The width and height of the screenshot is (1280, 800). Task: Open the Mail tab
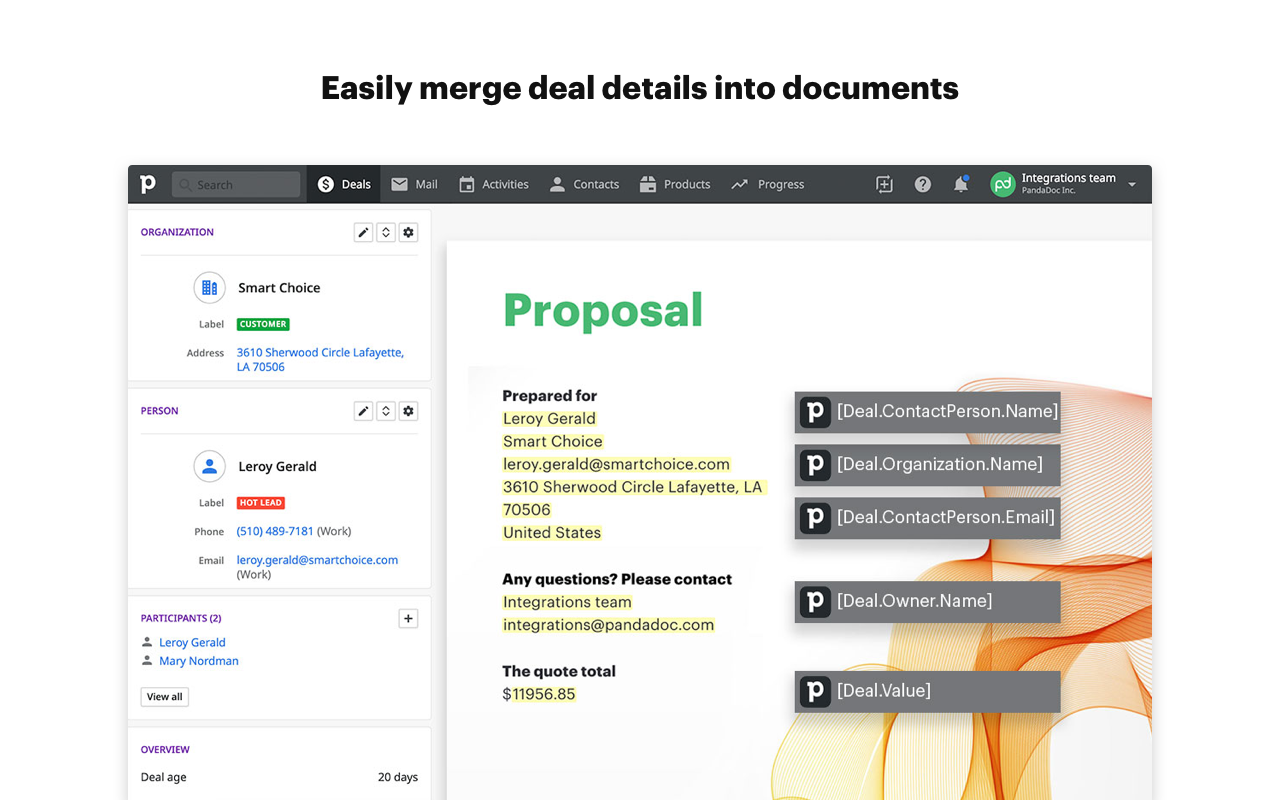click(x=415, y=184)
